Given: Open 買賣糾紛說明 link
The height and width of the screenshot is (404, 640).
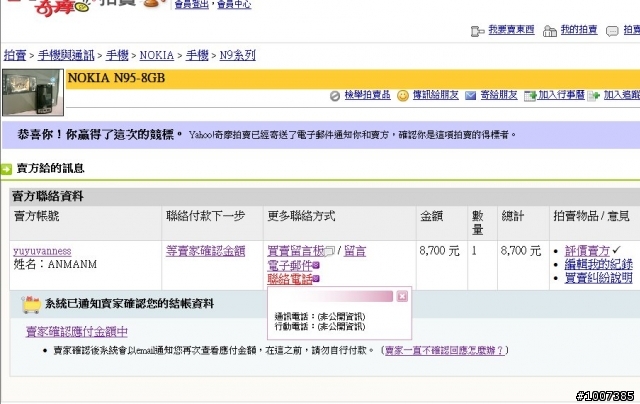Looking at the screenshot, I should [598, 278].
